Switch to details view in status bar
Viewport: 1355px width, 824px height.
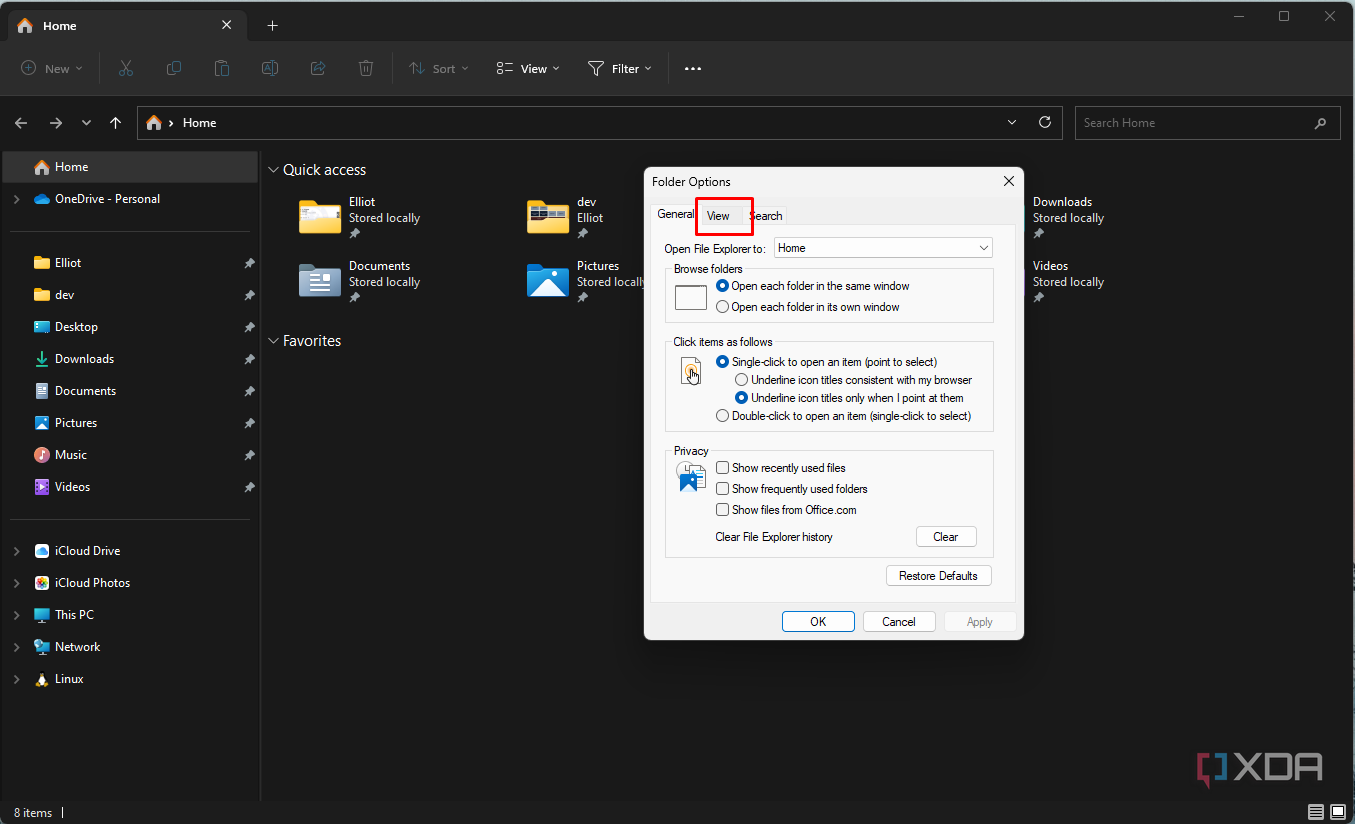tap(1316, 812)
